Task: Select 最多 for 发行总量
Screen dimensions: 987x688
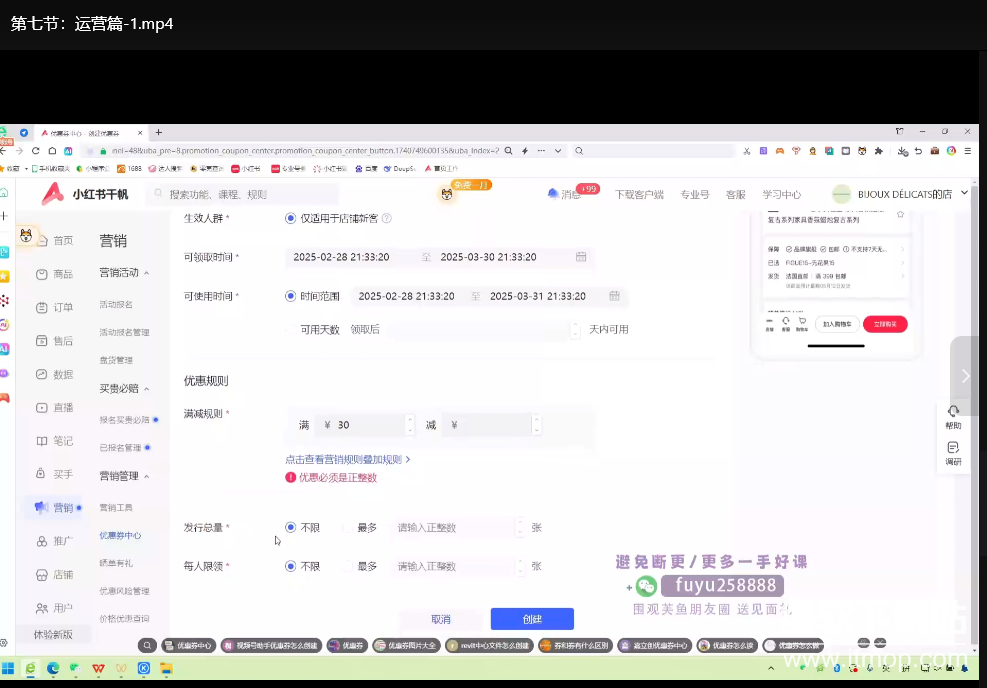Action: tap(348, 527)
